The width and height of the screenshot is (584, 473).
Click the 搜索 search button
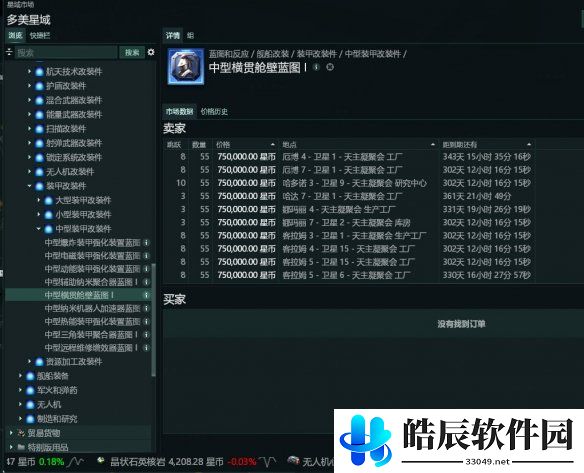(x=132, y=53)
